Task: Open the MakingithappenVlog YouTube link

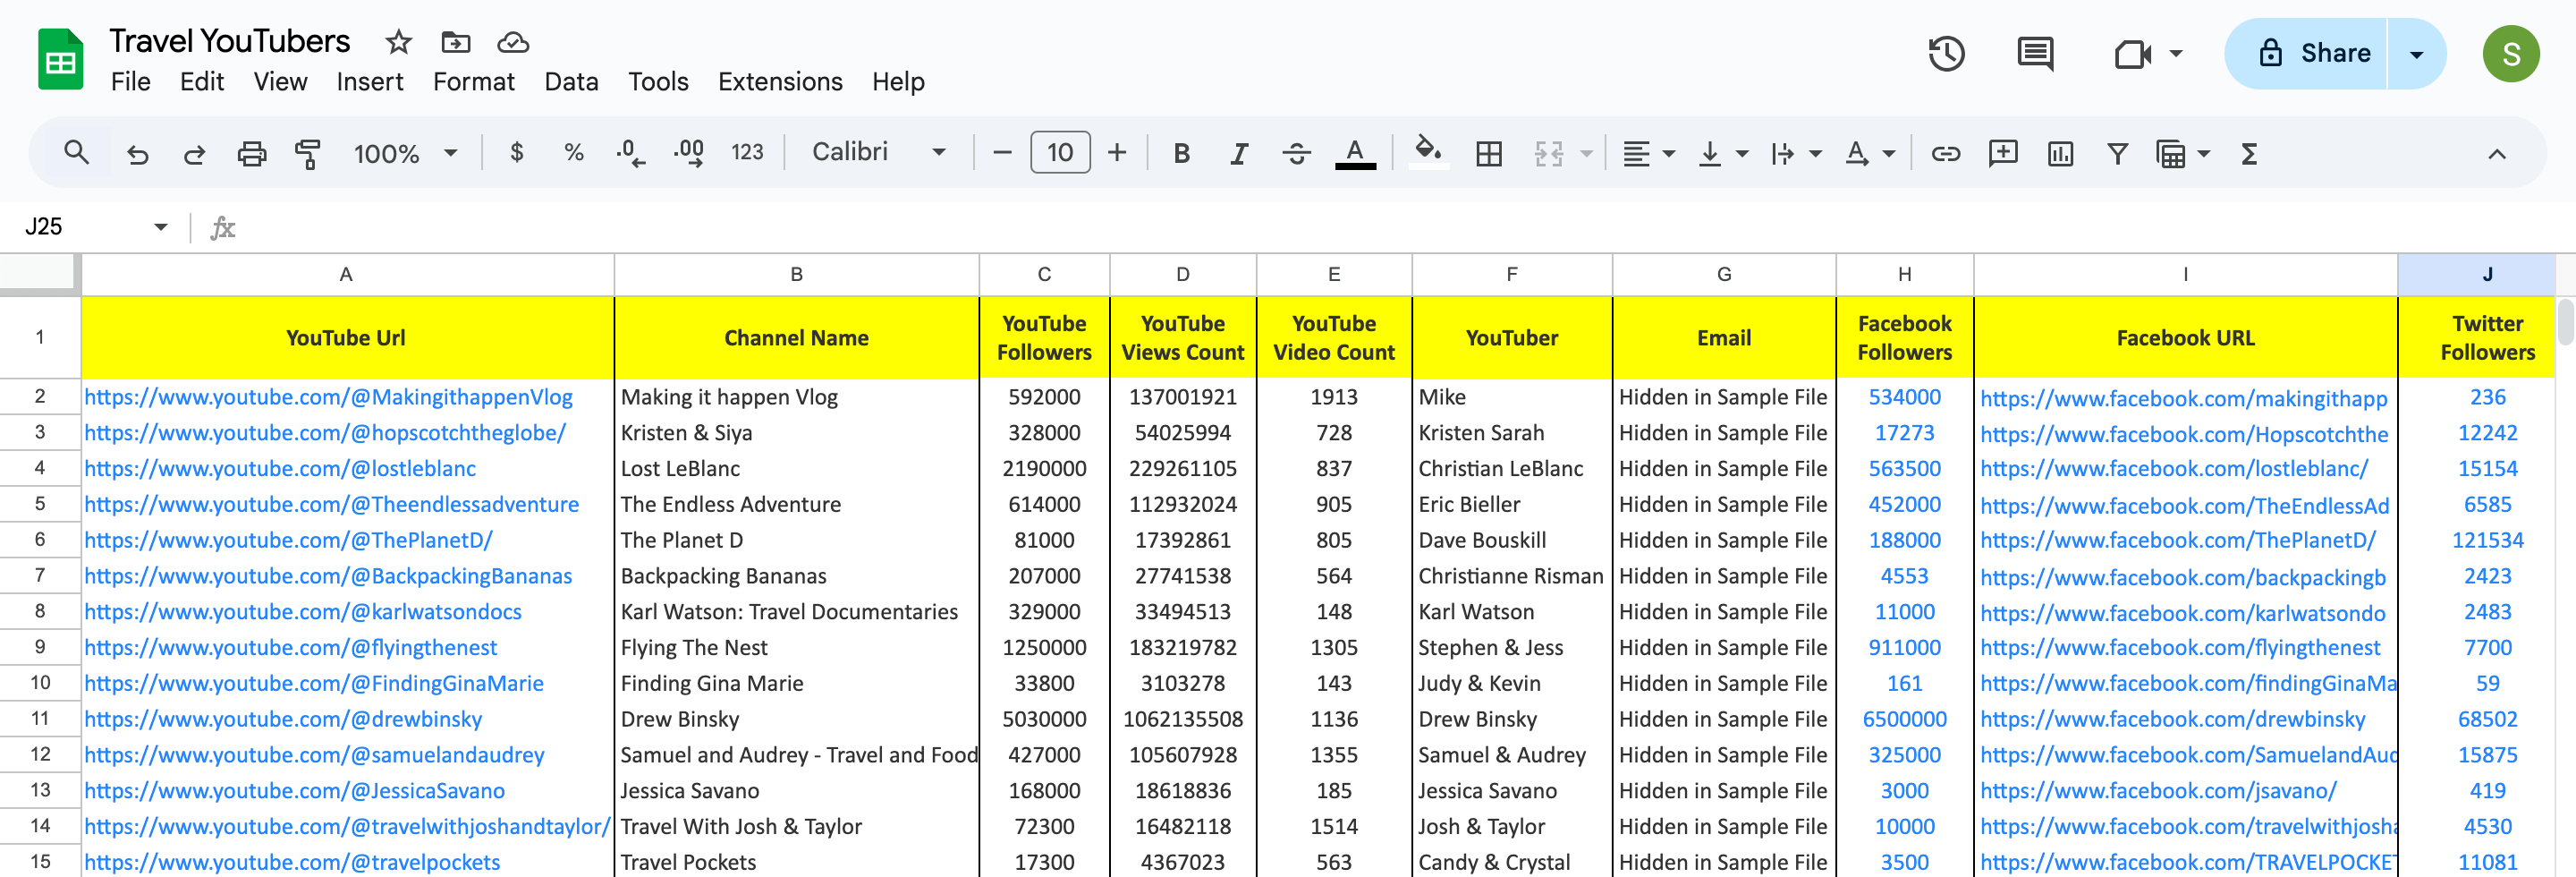Action: (x=328, y=397)
